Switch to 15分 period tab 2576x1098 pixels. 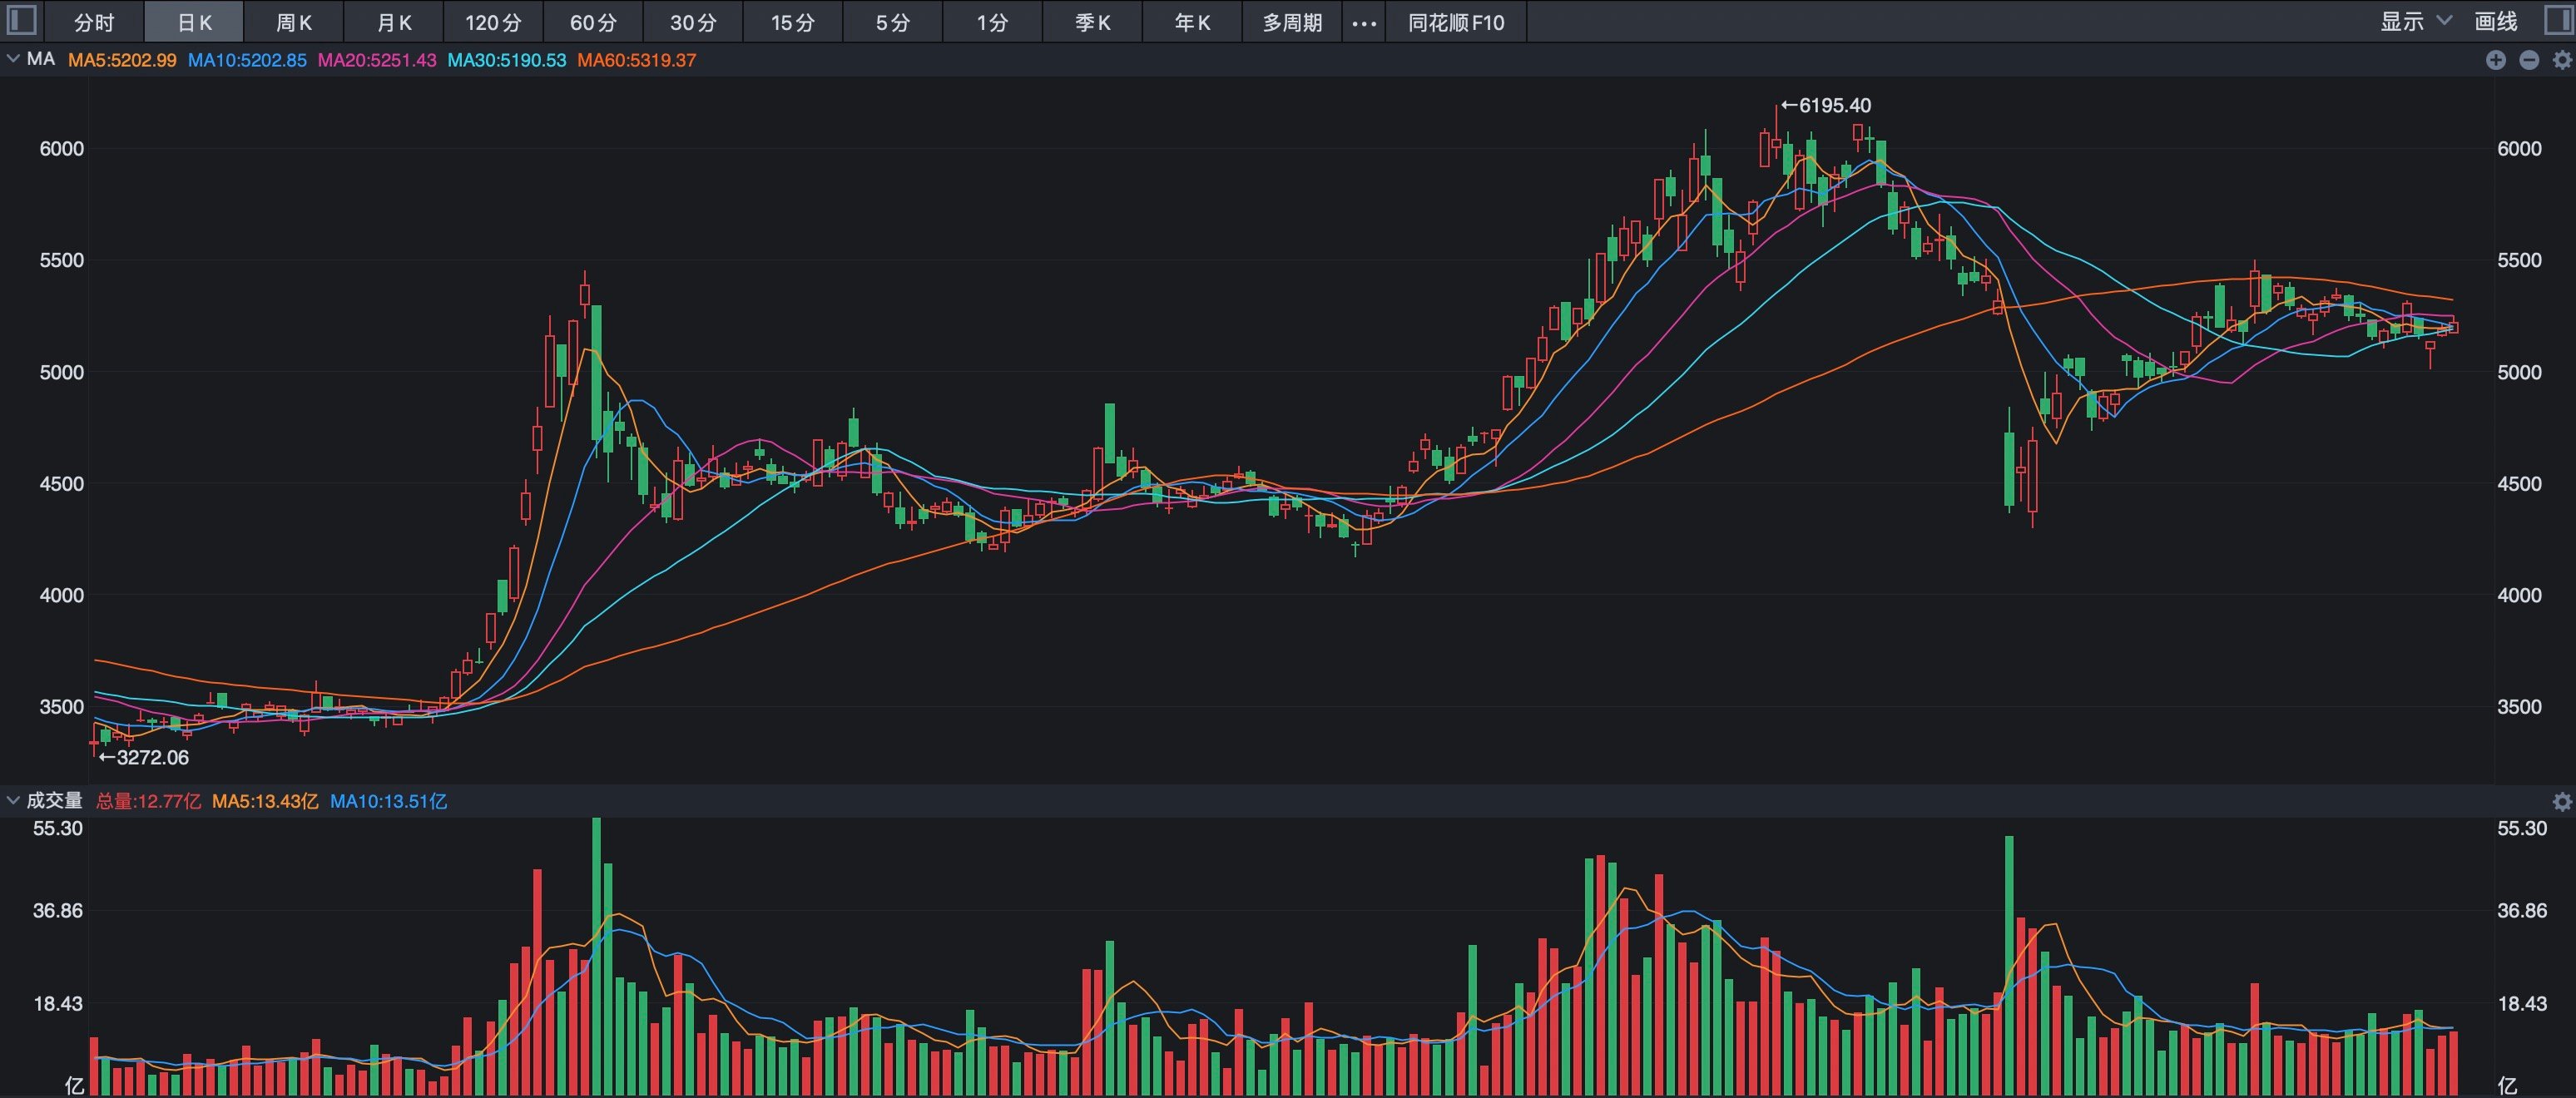pos(793,22)
